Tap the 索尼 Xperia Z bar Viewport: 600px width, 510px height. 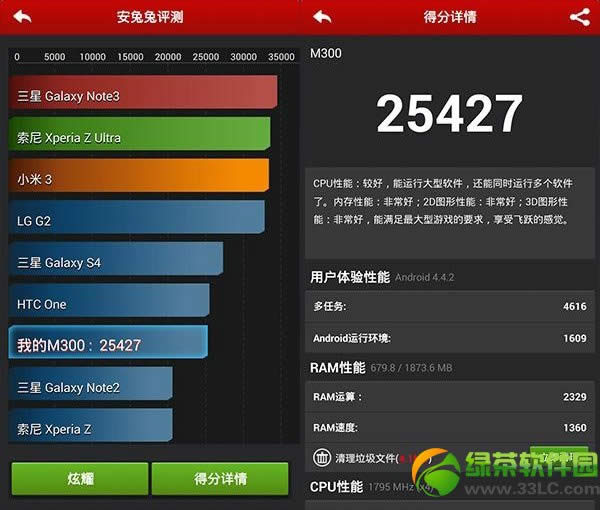click(x=91, y=426)
